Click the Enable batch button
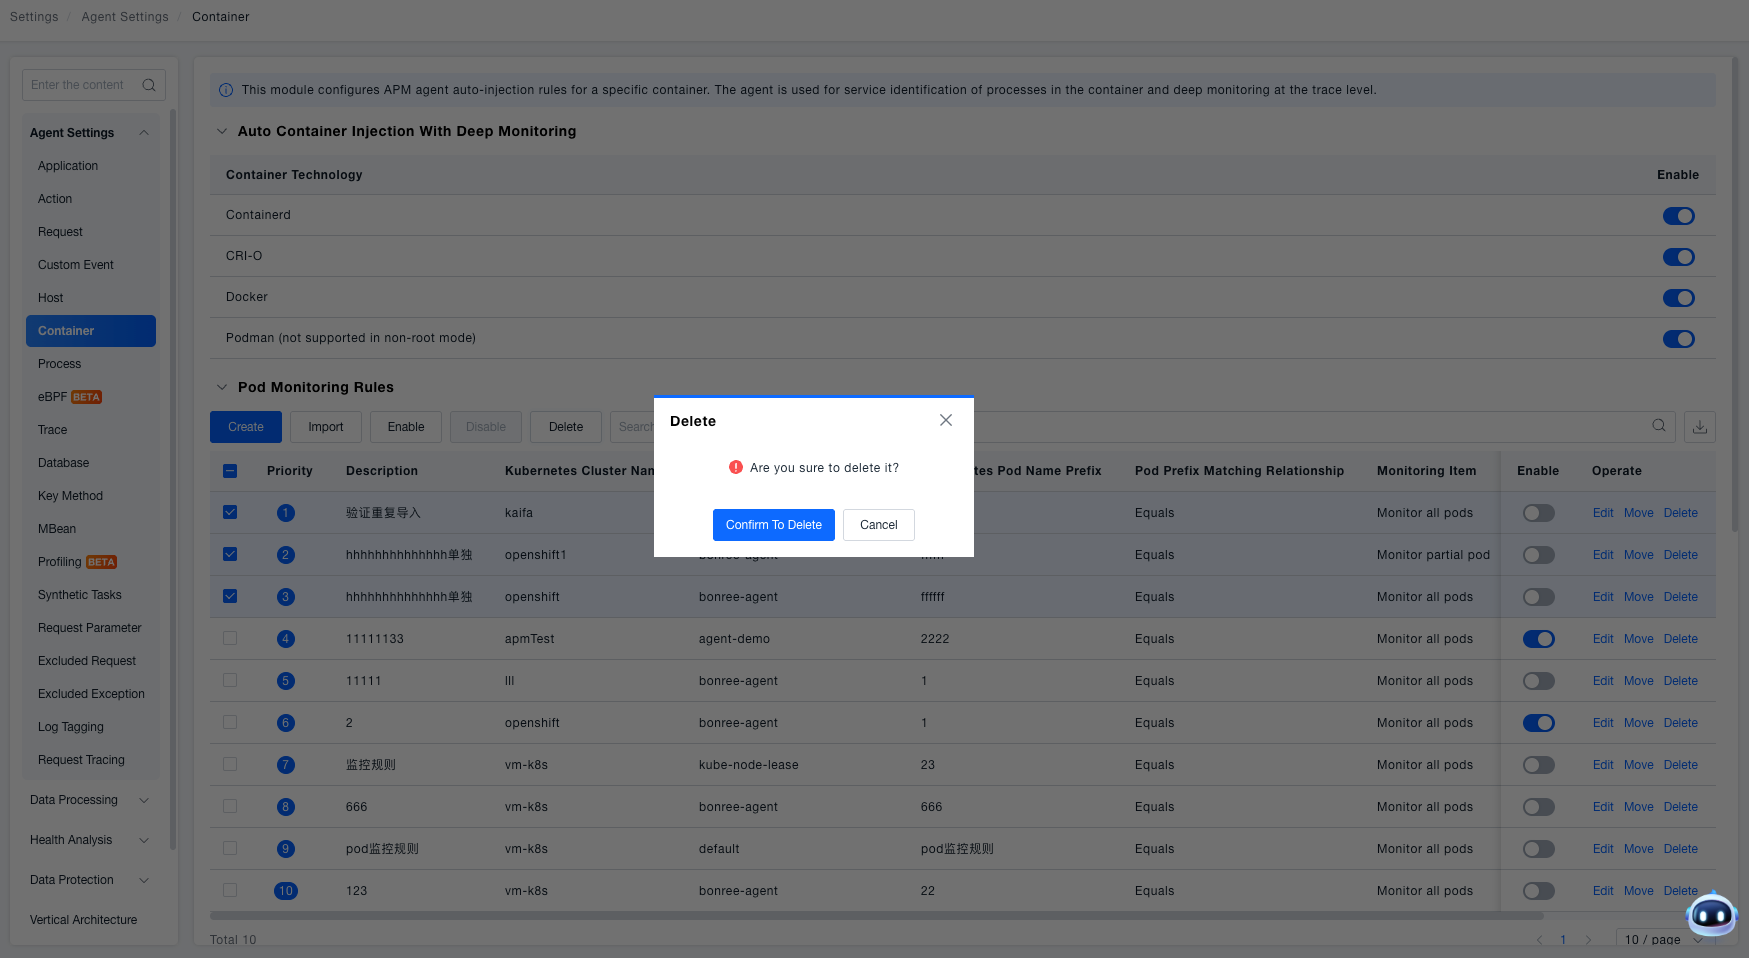 (406, 427)
